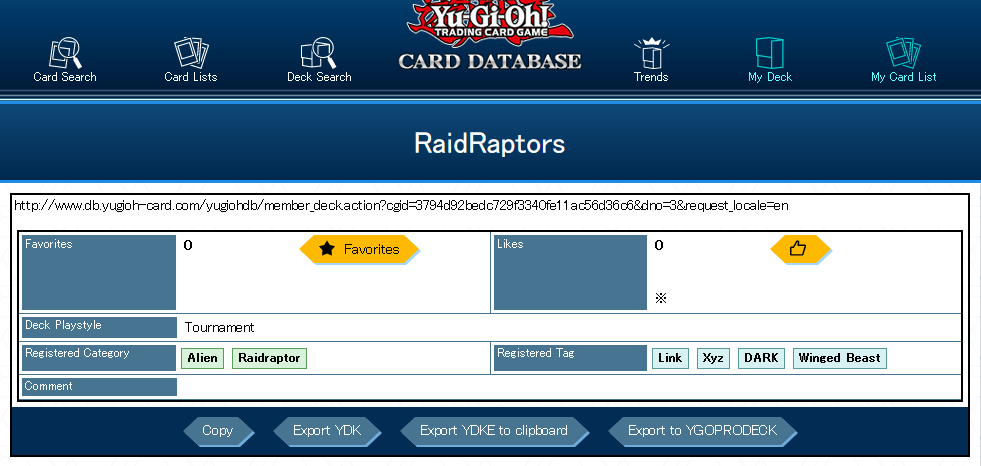Select the Alien category tag
981x466 pixels.
(203, 358)
